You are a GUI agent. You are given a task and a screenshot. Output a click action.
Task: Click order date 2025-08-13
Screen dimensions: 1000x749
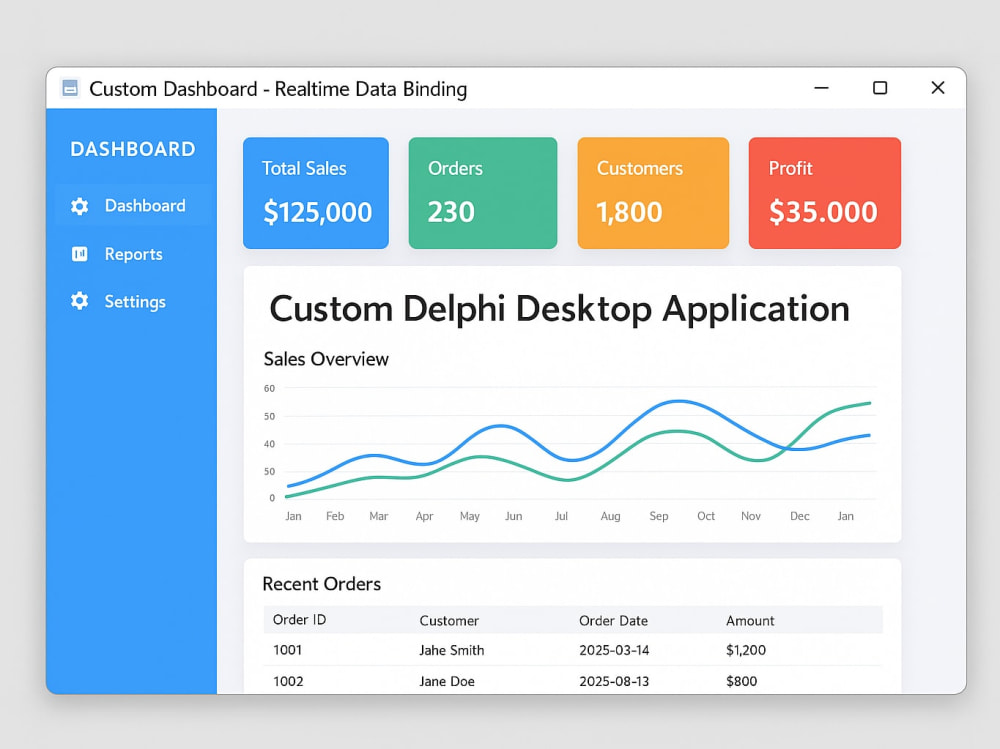[614, 681]
